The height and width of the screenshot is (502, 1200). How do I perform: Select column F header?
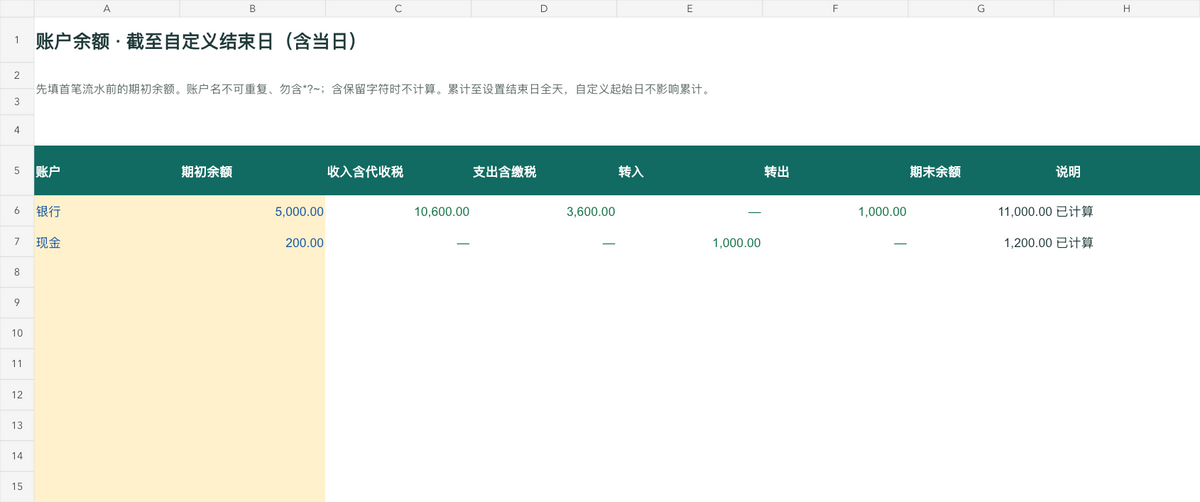tap(835, 8)
